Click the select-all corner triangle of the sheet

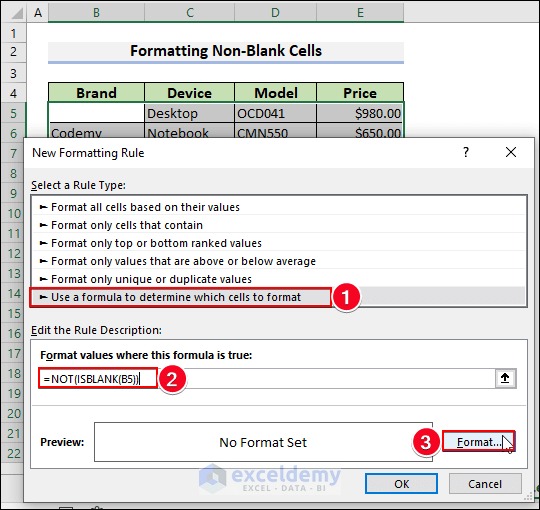(x=16, y=13)
